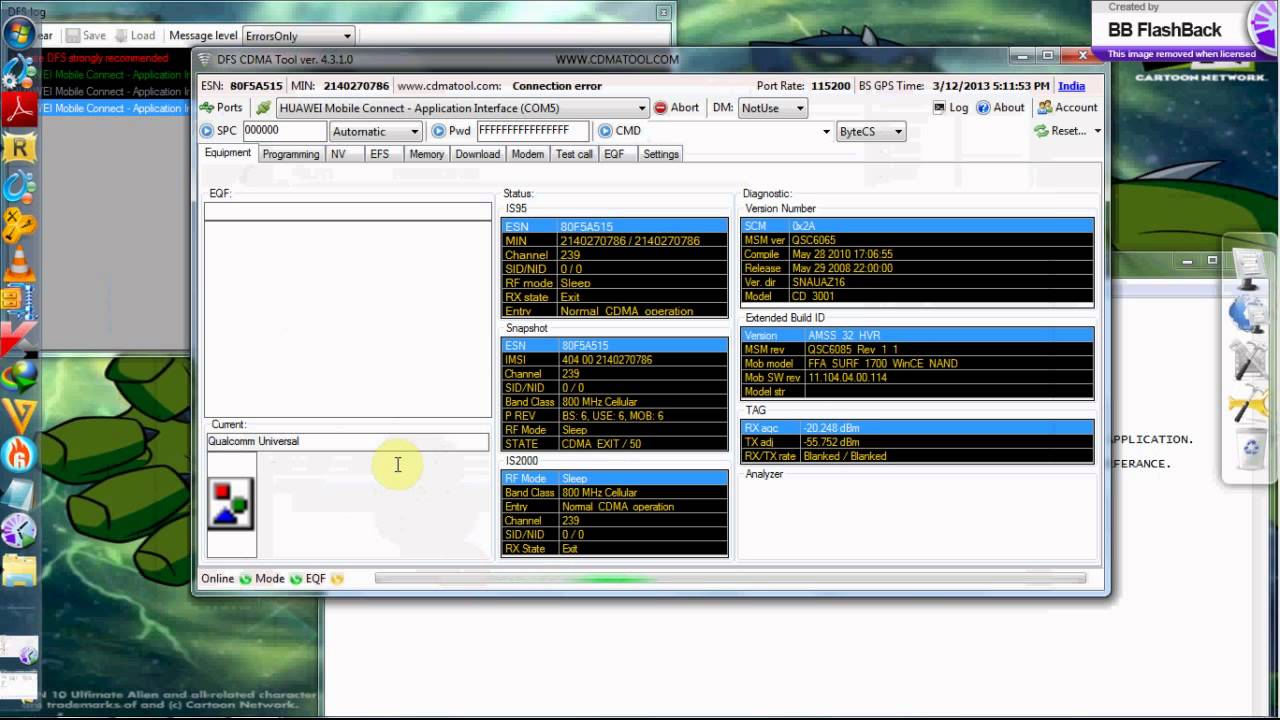Click the bottom progress bar
Screen dimensions: 1280x720
(x=730, y=578)
